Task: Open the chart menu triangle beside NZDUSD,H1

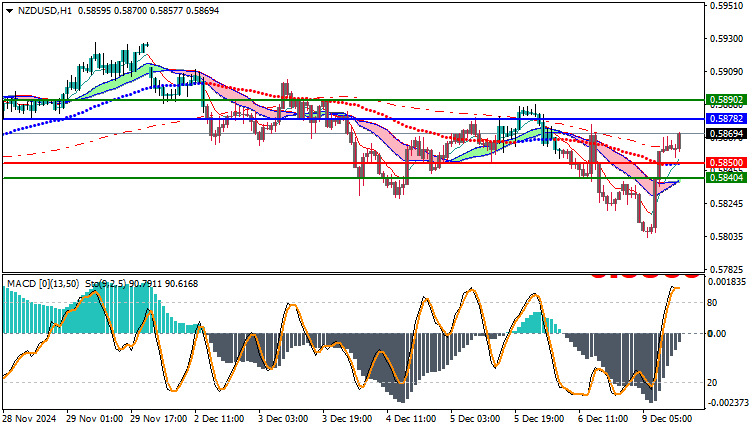Action: [x=10, y=11]
